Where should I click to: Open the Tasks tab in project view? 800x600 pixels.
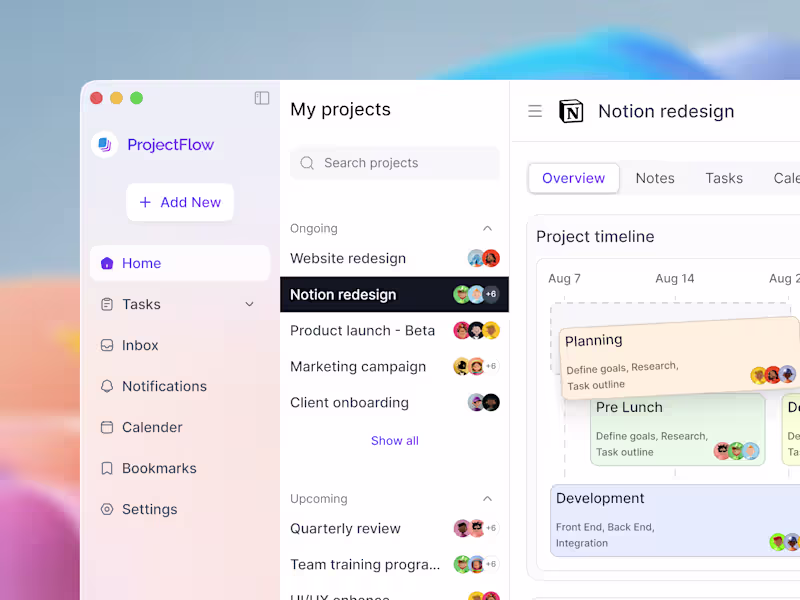724,178
